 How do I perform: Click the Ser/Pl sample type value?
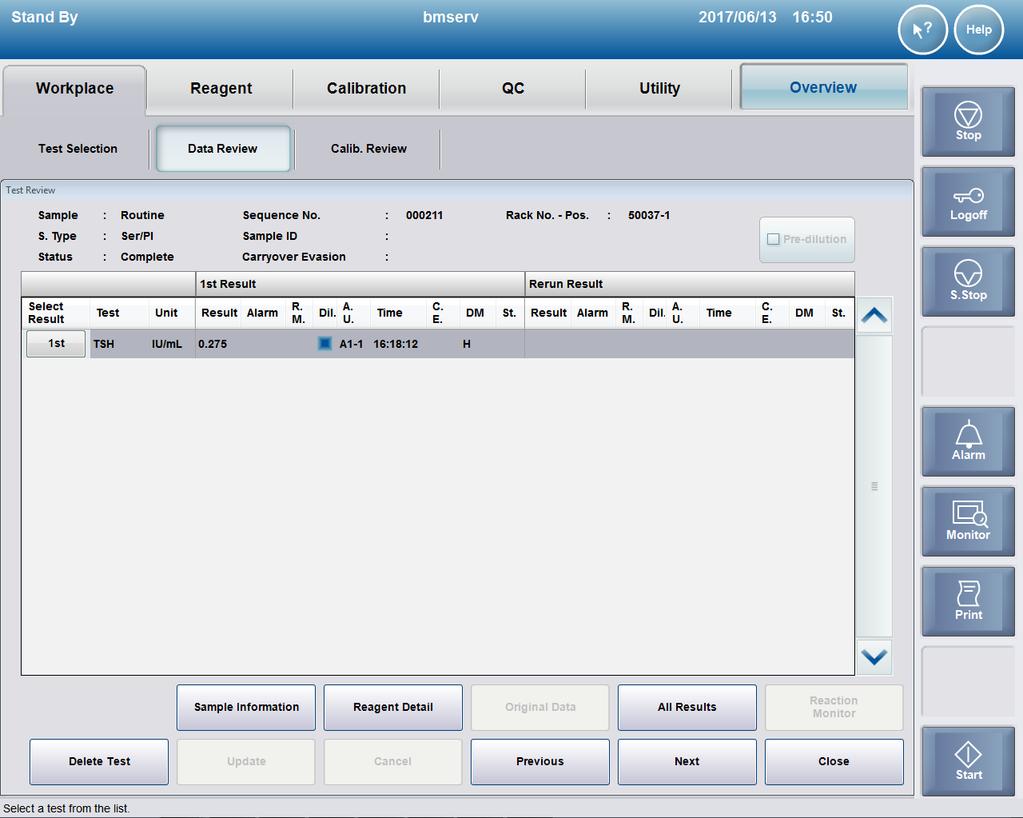click(x=137, y=236)
